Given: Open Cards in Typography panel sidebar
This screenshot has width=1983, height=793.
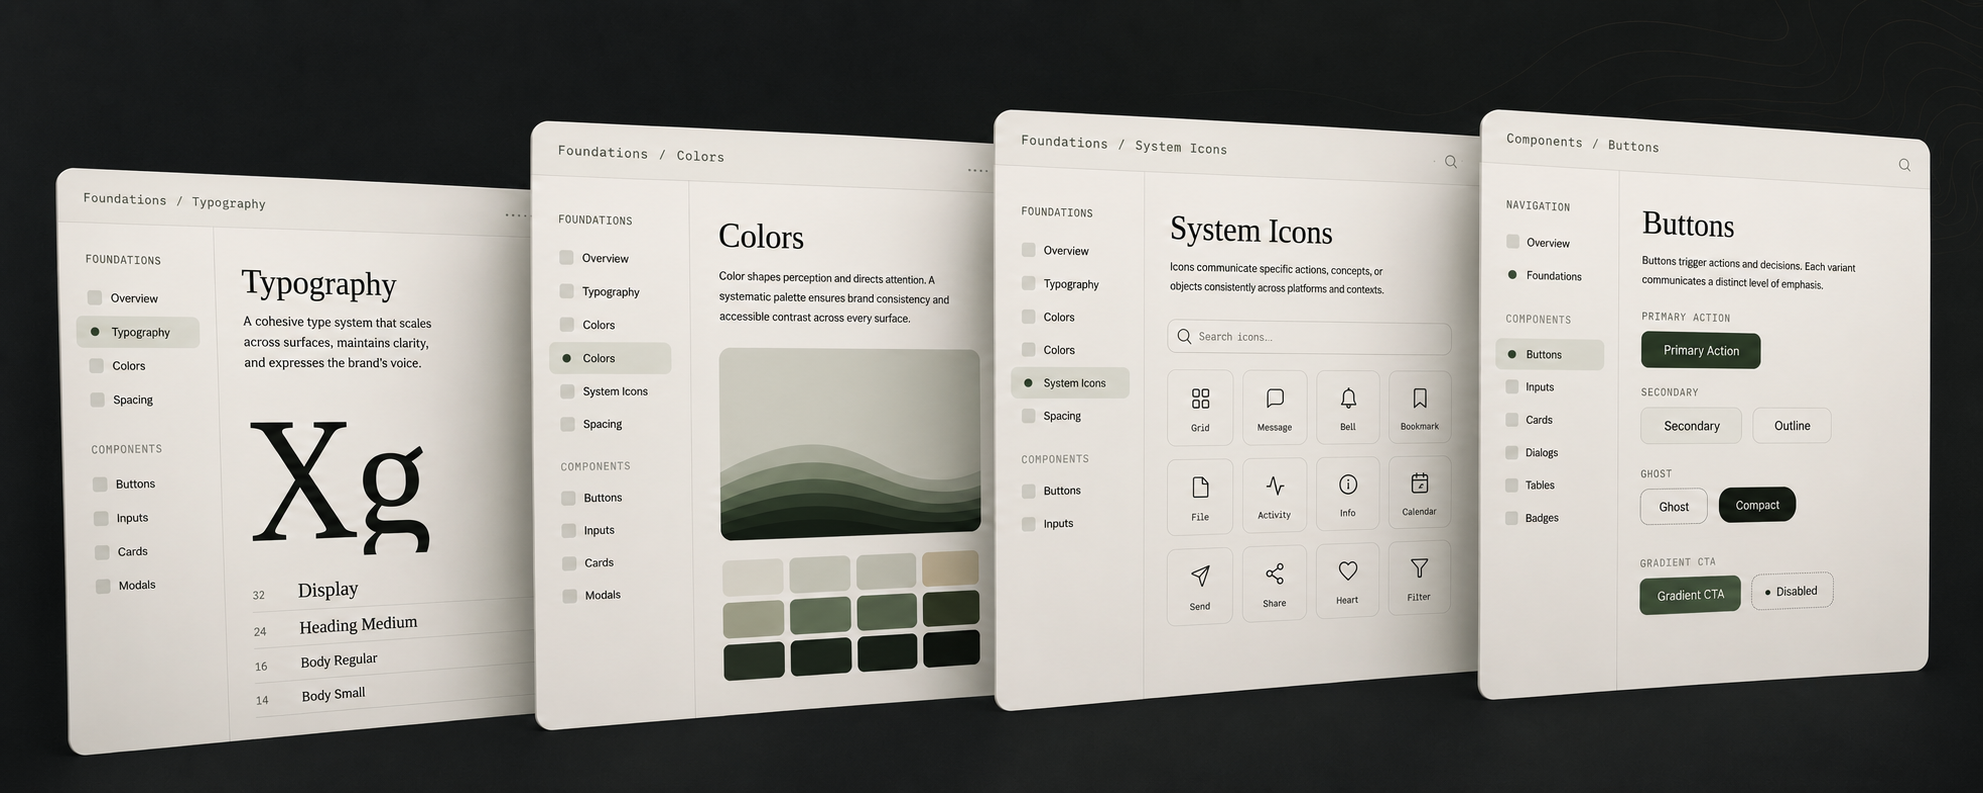Looking at the screenshot, I should 132,552.
